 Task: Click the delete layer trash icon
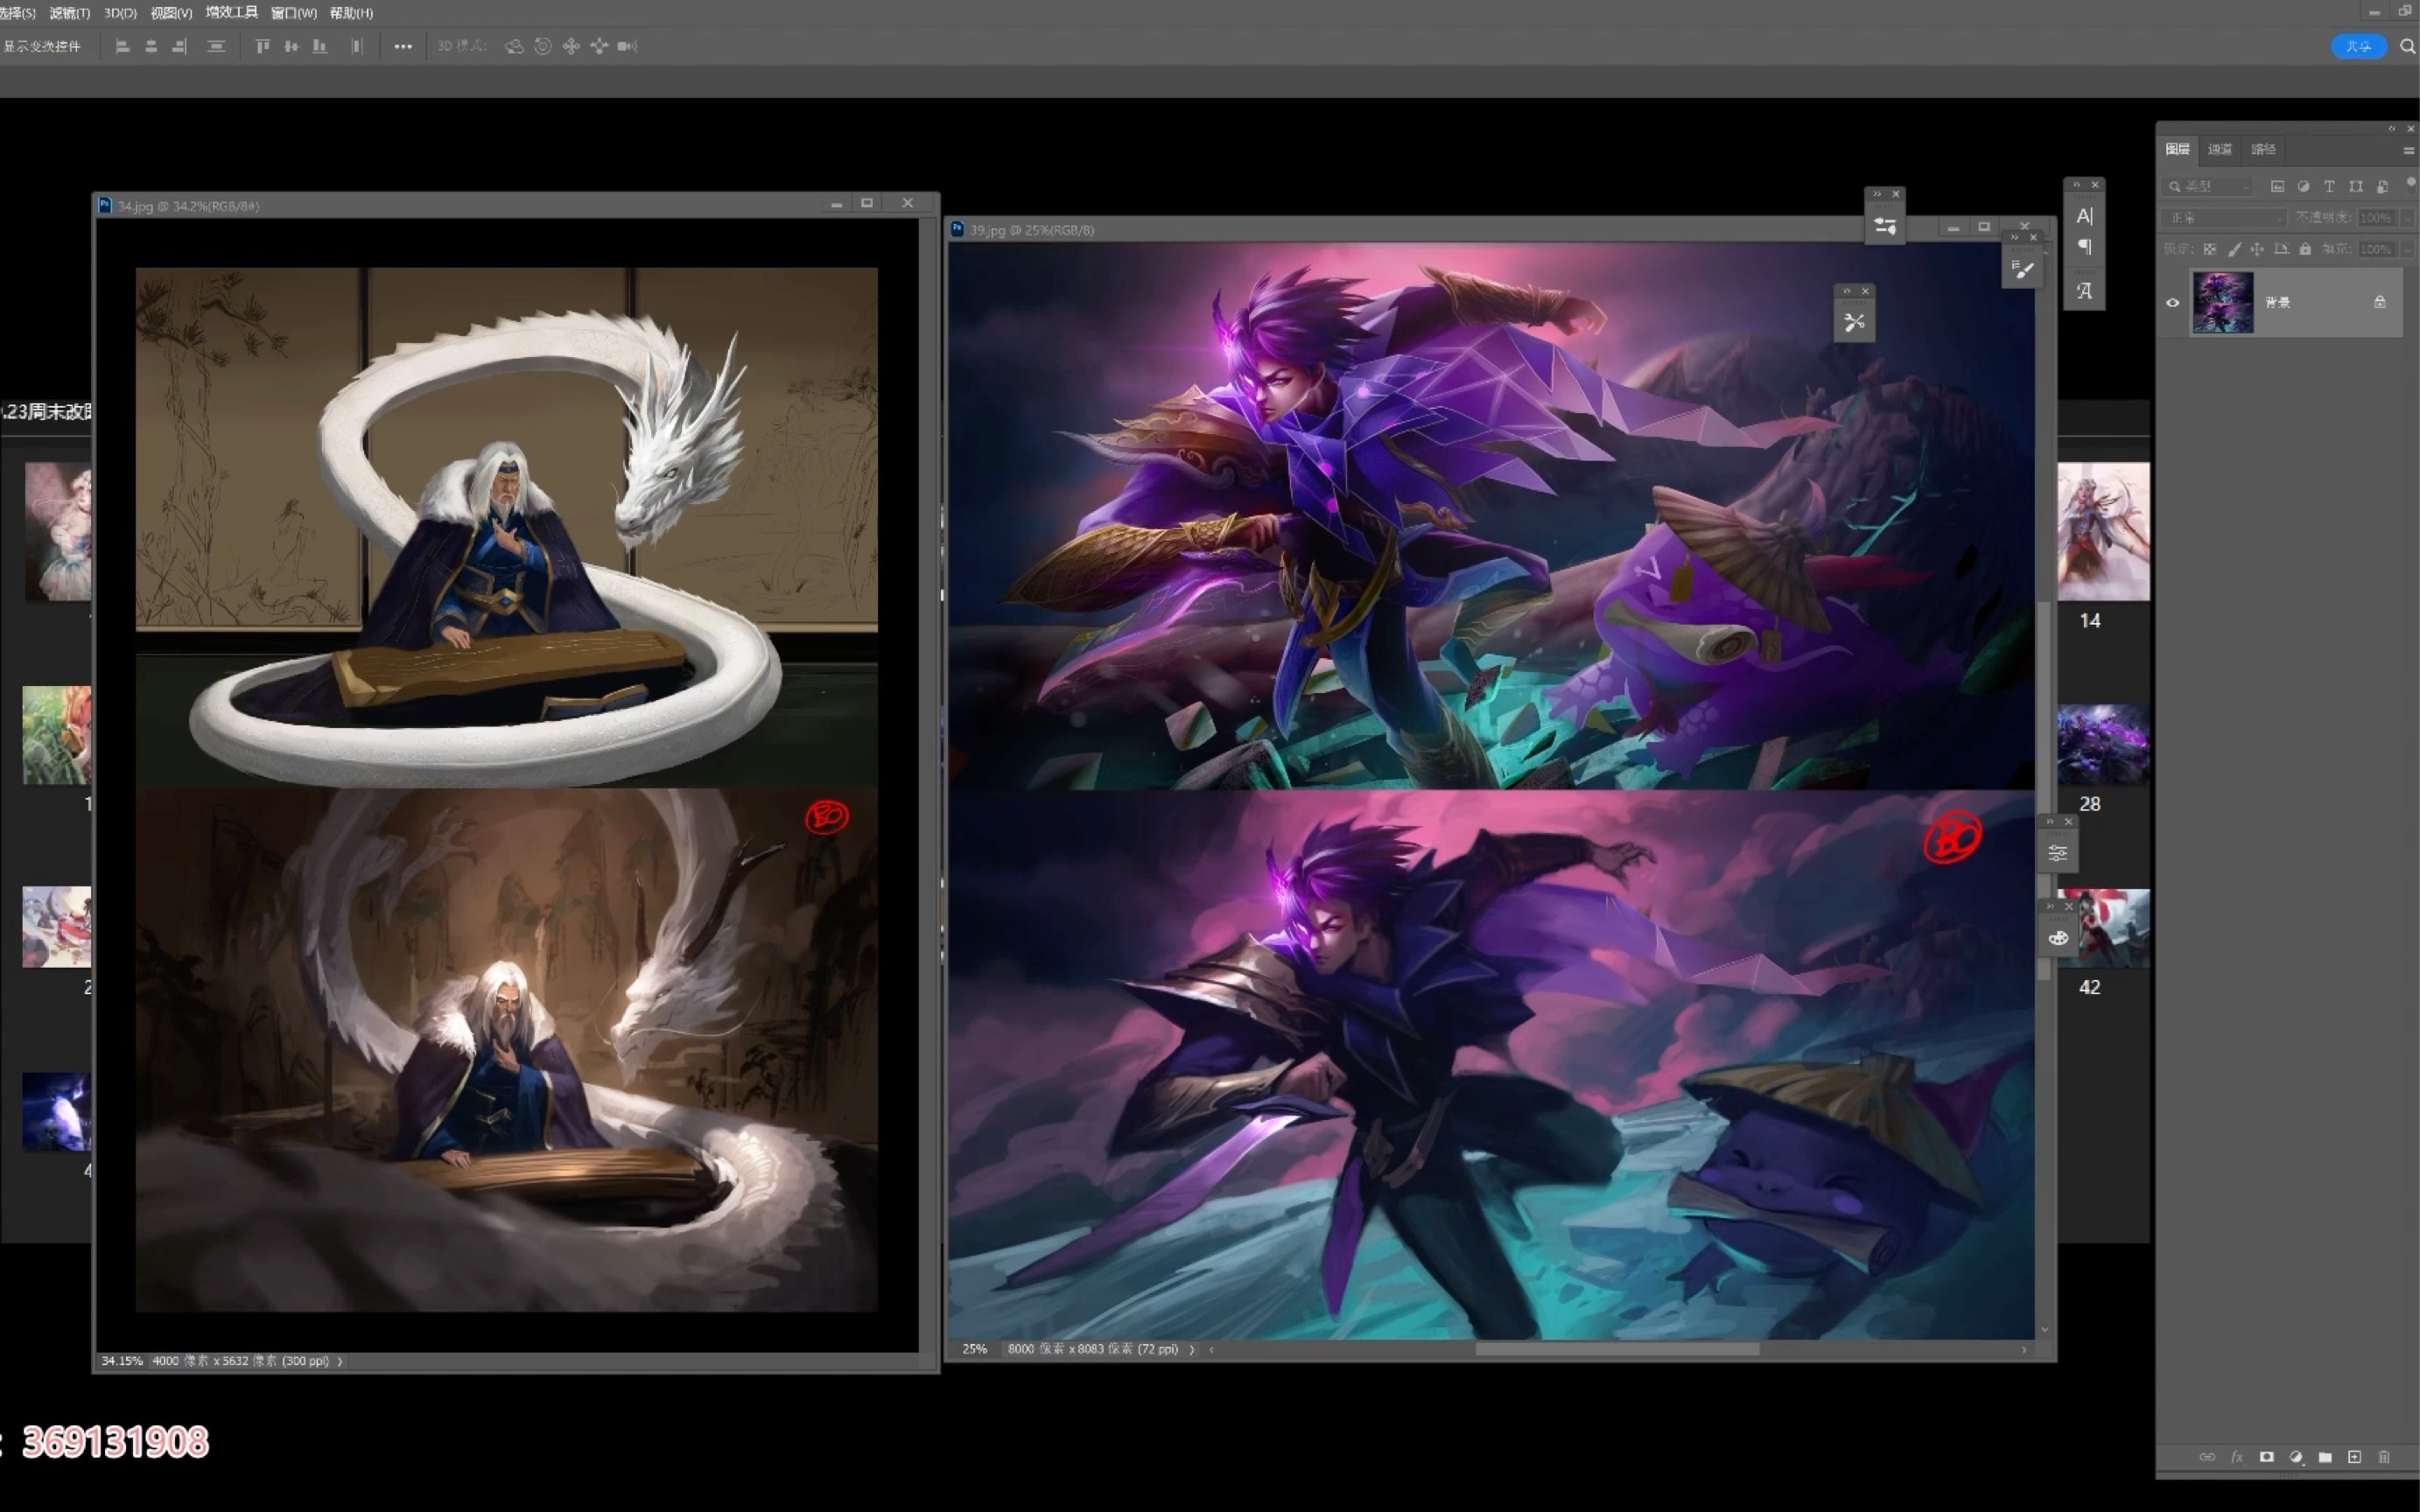tap(2384, 1457)
